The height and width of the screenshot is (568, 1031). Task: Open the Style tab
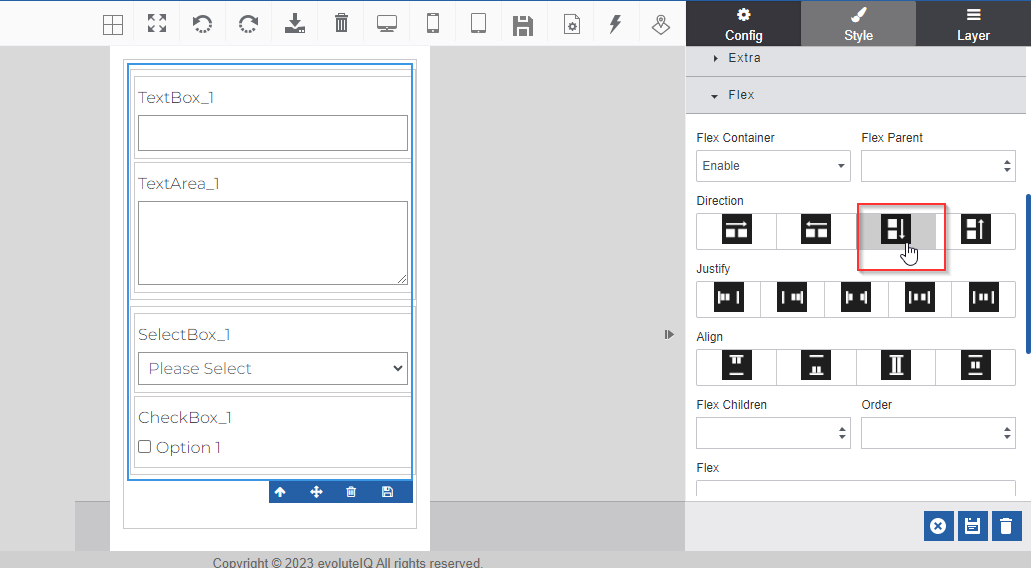858,24
